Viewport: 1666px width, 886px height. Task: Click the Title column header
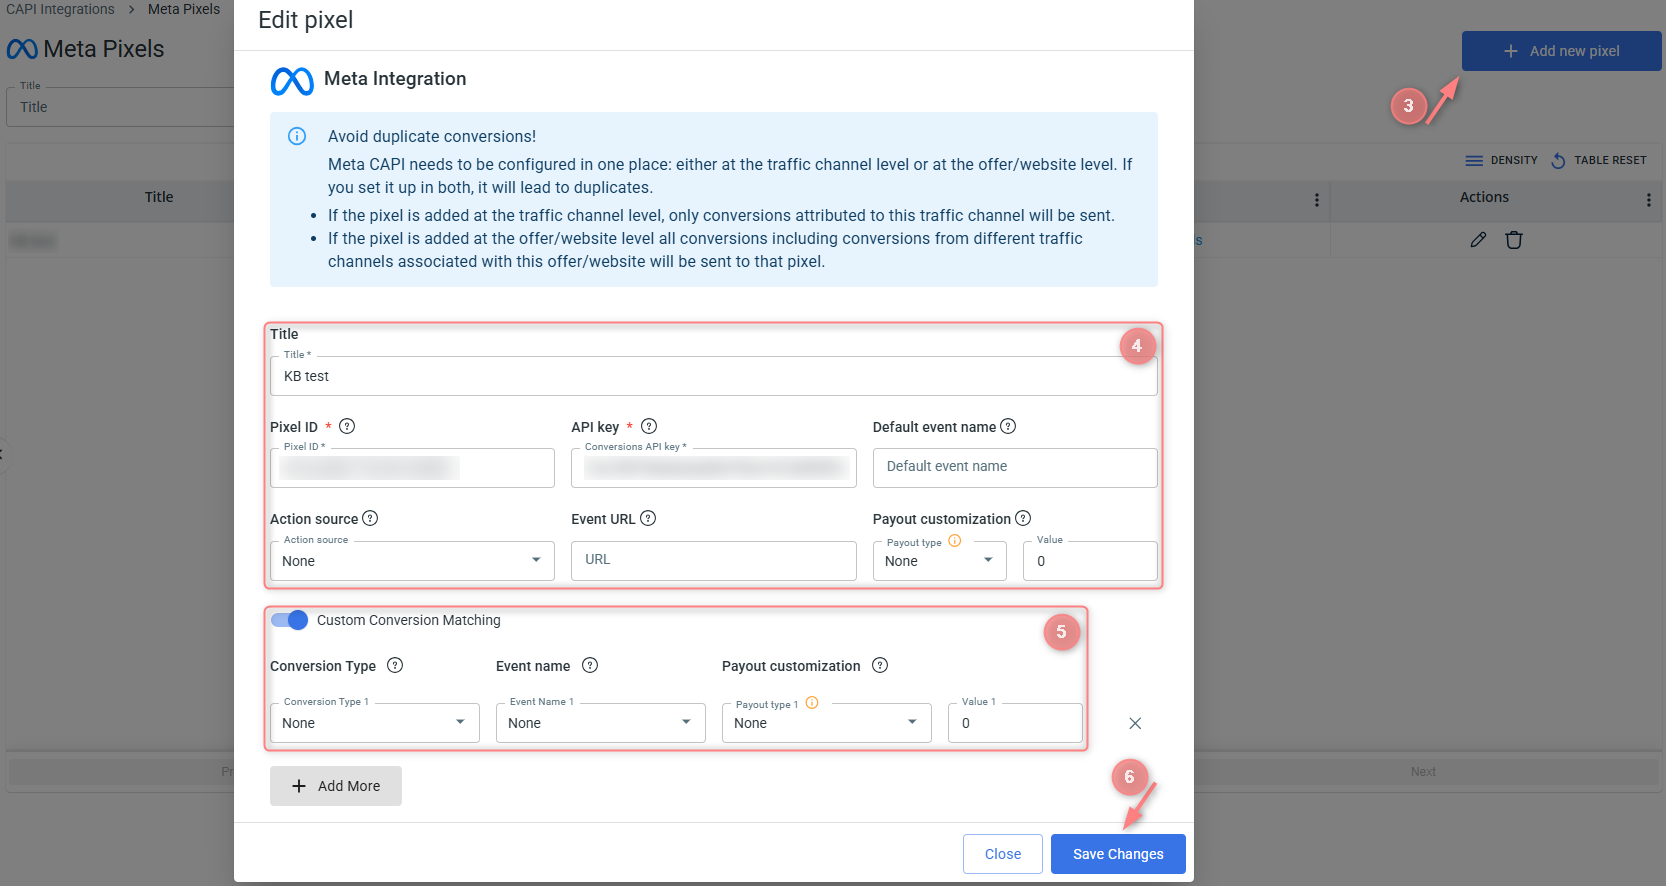point(159,197)
